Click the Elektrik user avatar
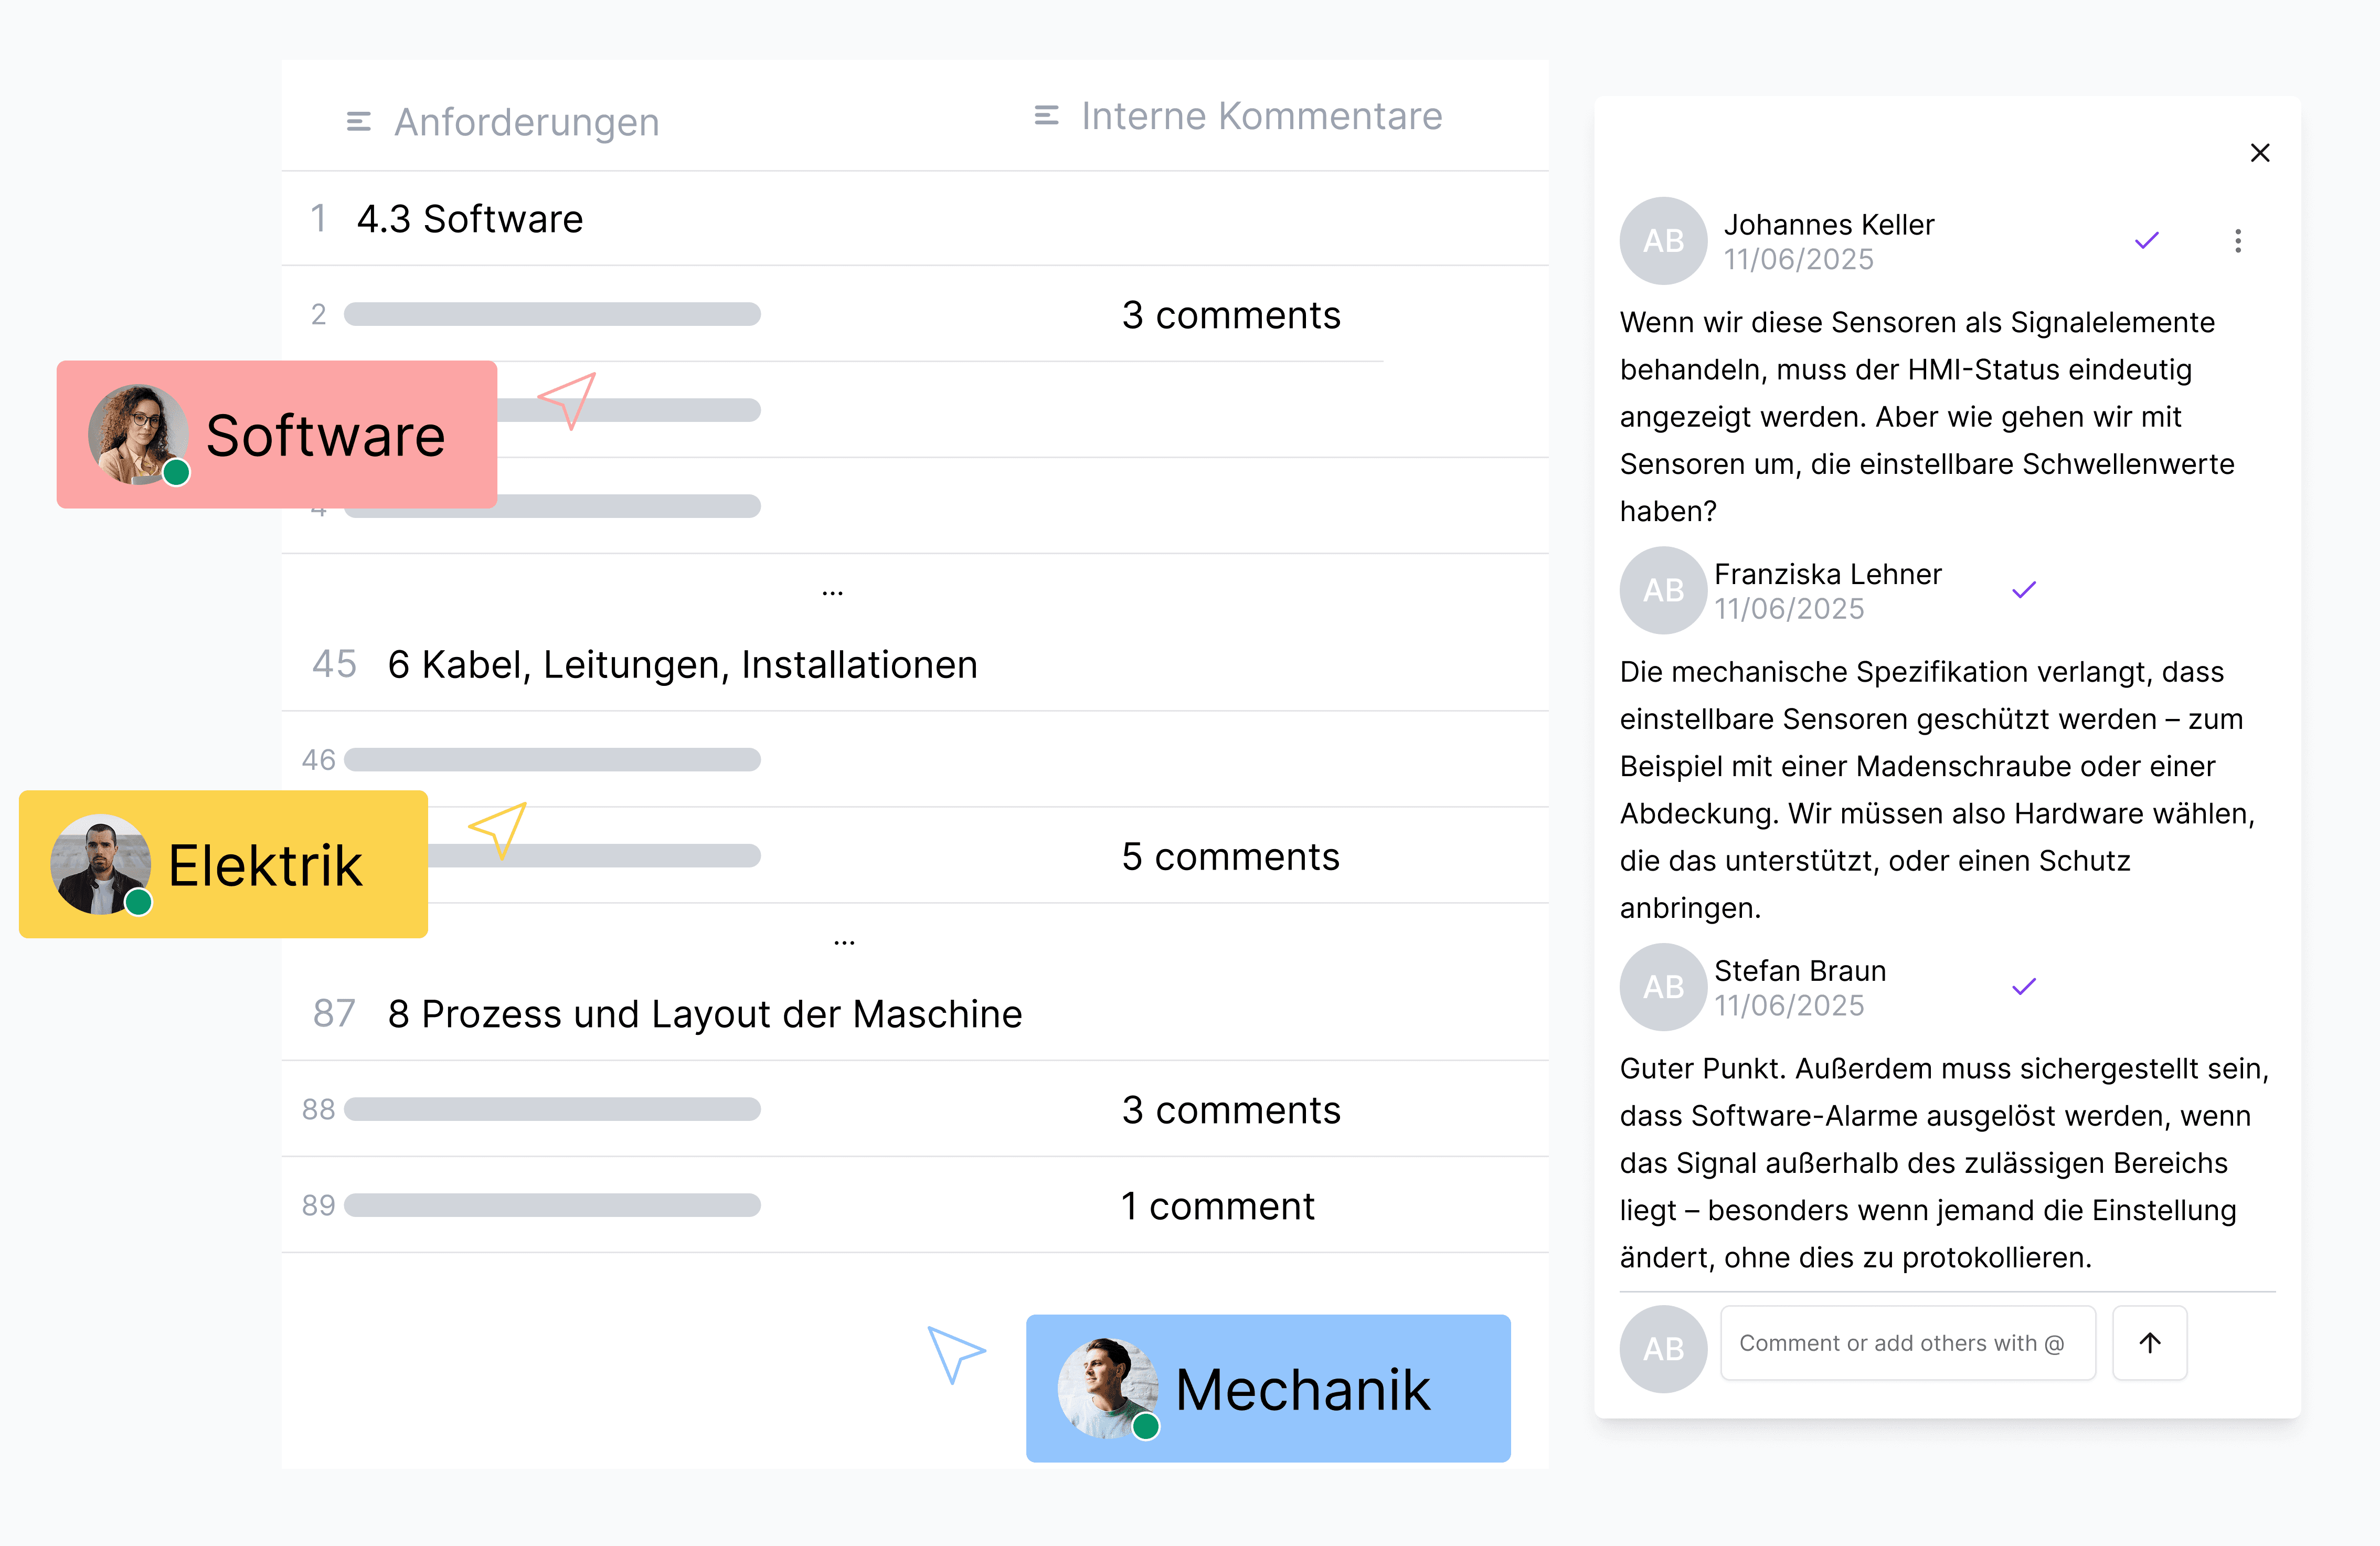The image size is (2380, 1546). click(x=100, y=864)
